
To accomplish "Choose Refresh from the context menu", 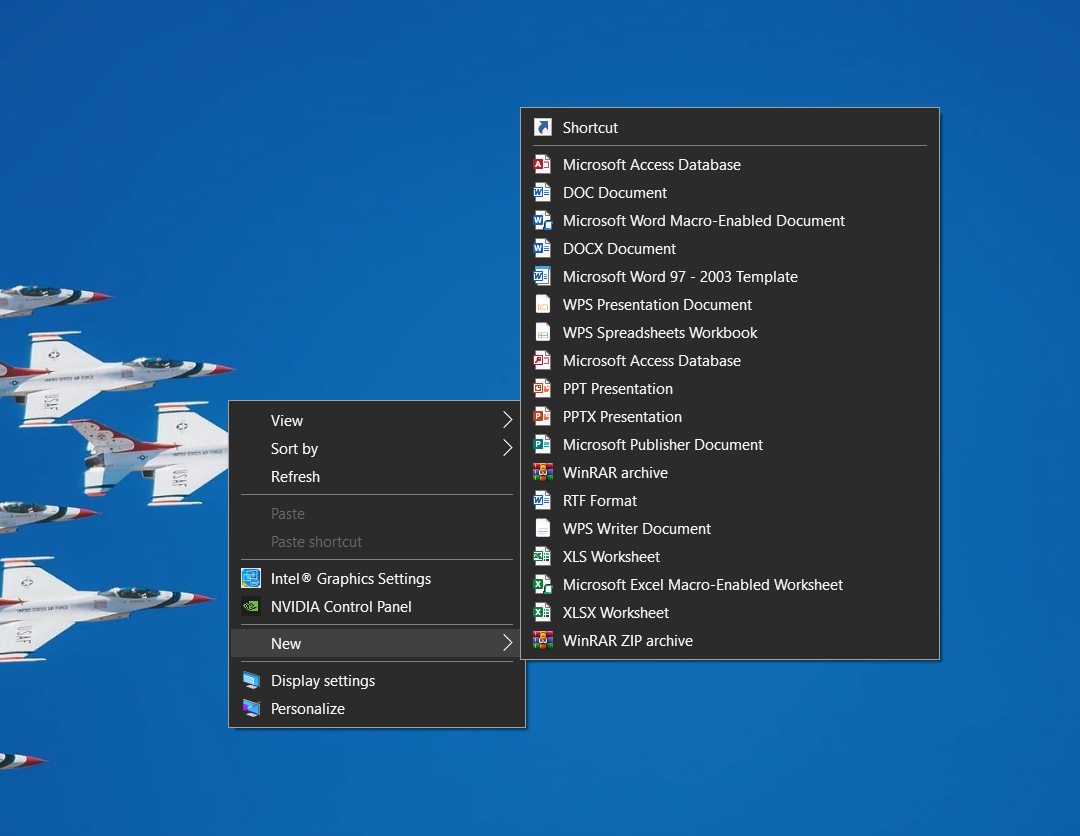I will (x=377, y=477).
